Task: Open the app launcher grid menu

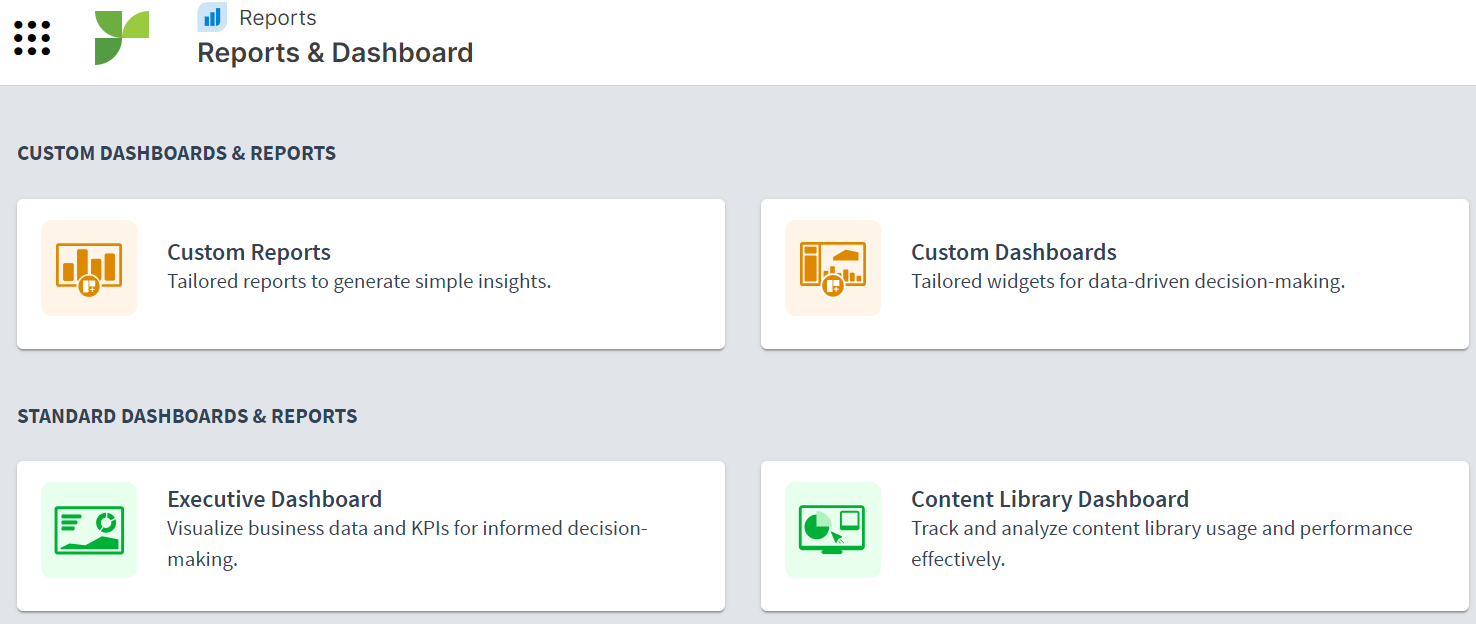Action: 32,39
